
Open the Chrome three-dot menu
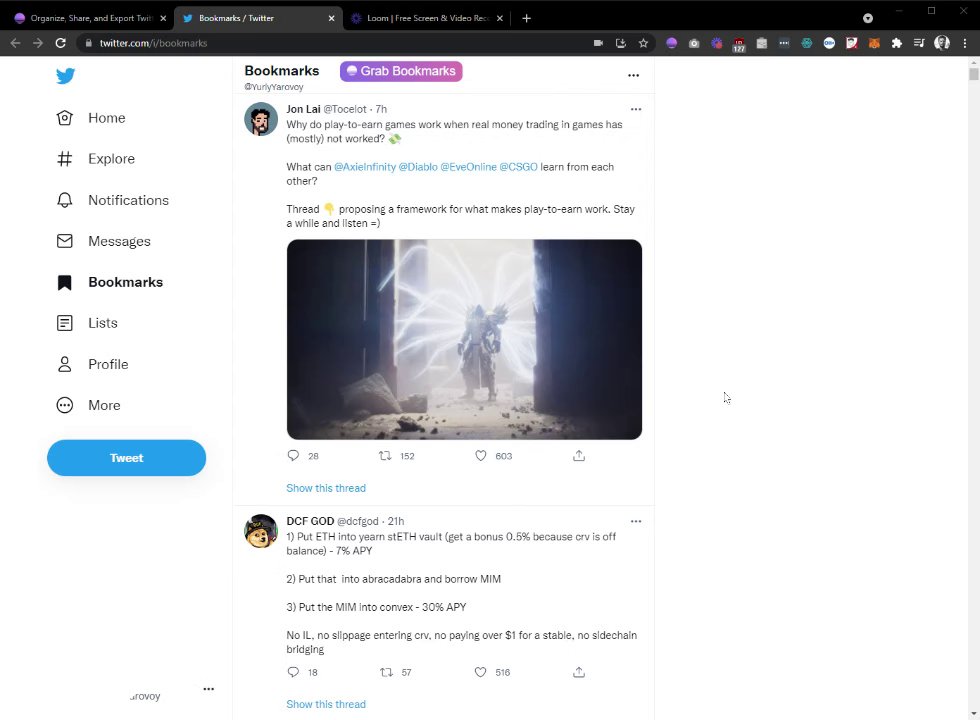click(965, 43)
